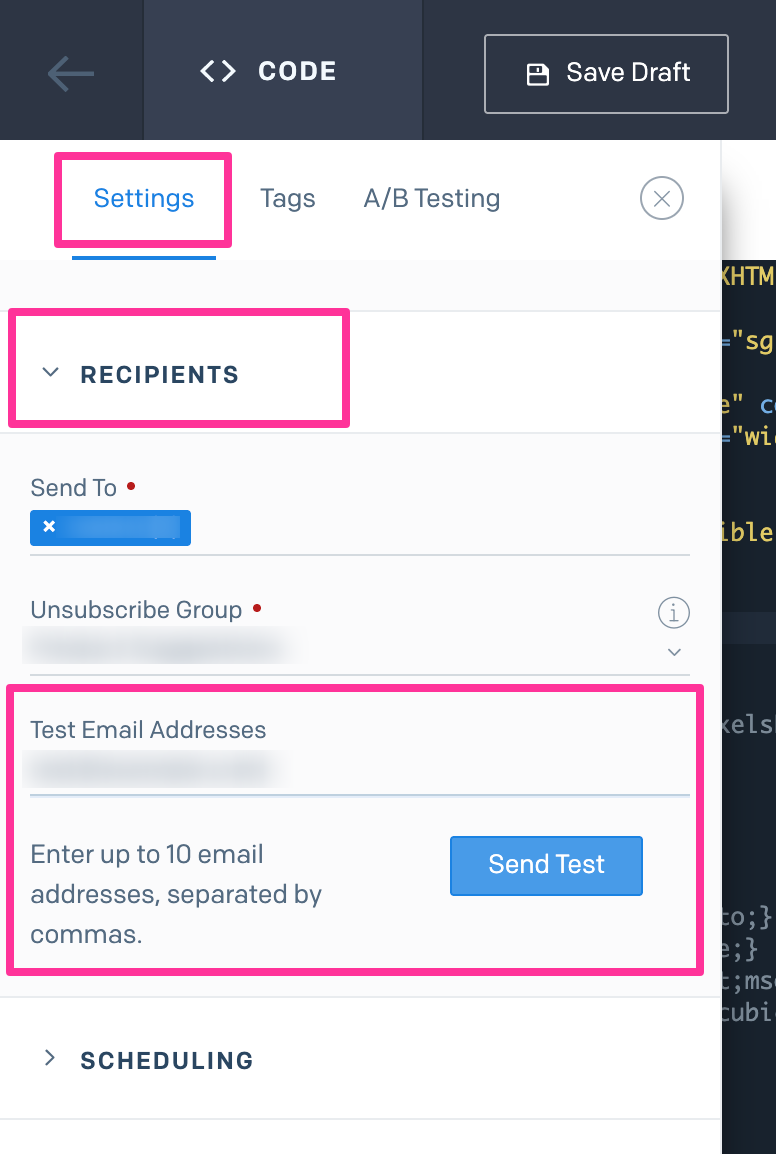Collapse the Recipients section chevron
This screenshot has height=1154, width=776.
pos(50,373)
